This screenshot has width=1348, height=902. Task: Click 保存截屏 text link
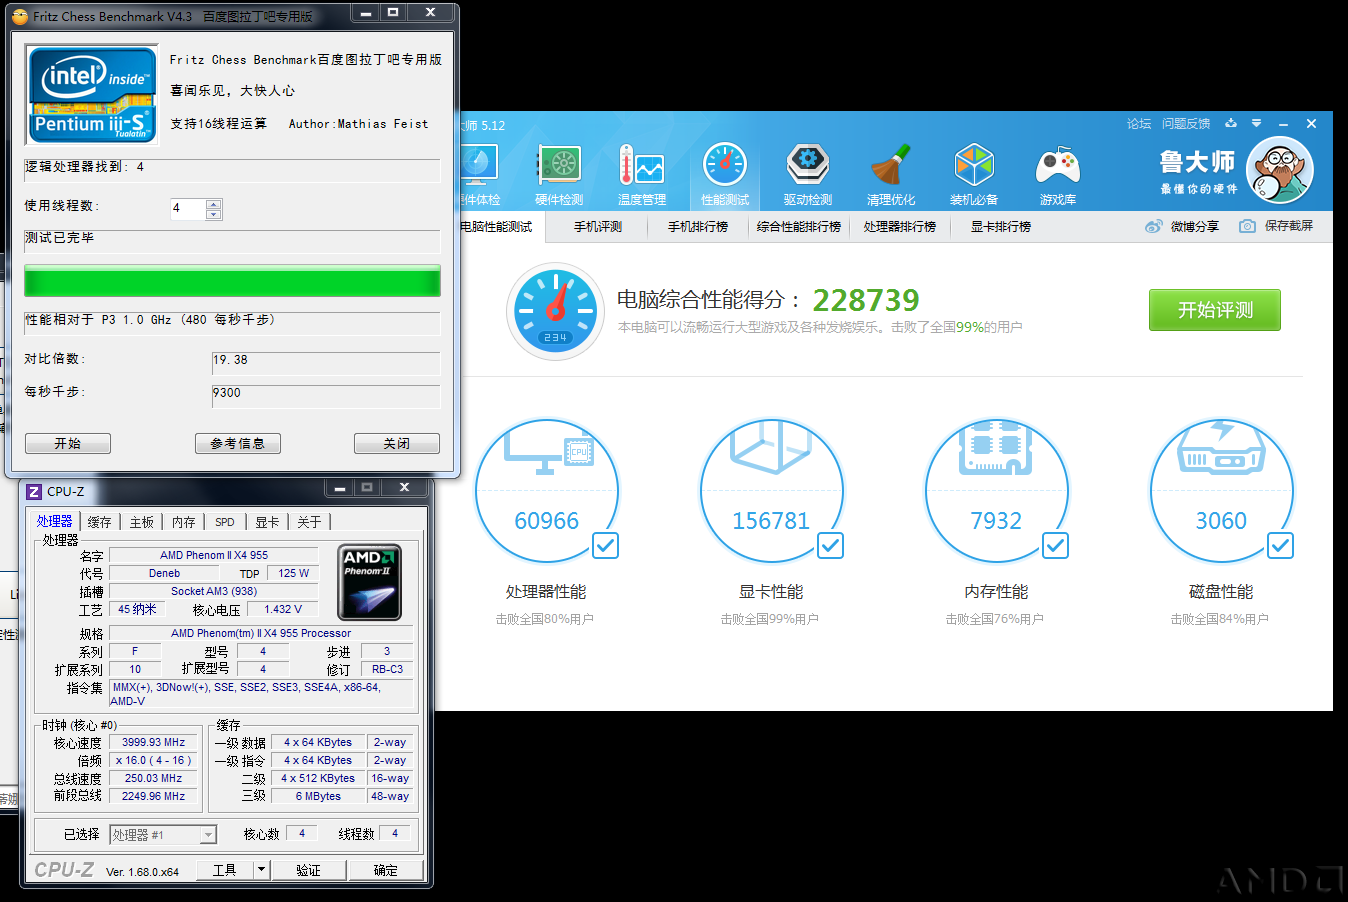[1289, 226]
